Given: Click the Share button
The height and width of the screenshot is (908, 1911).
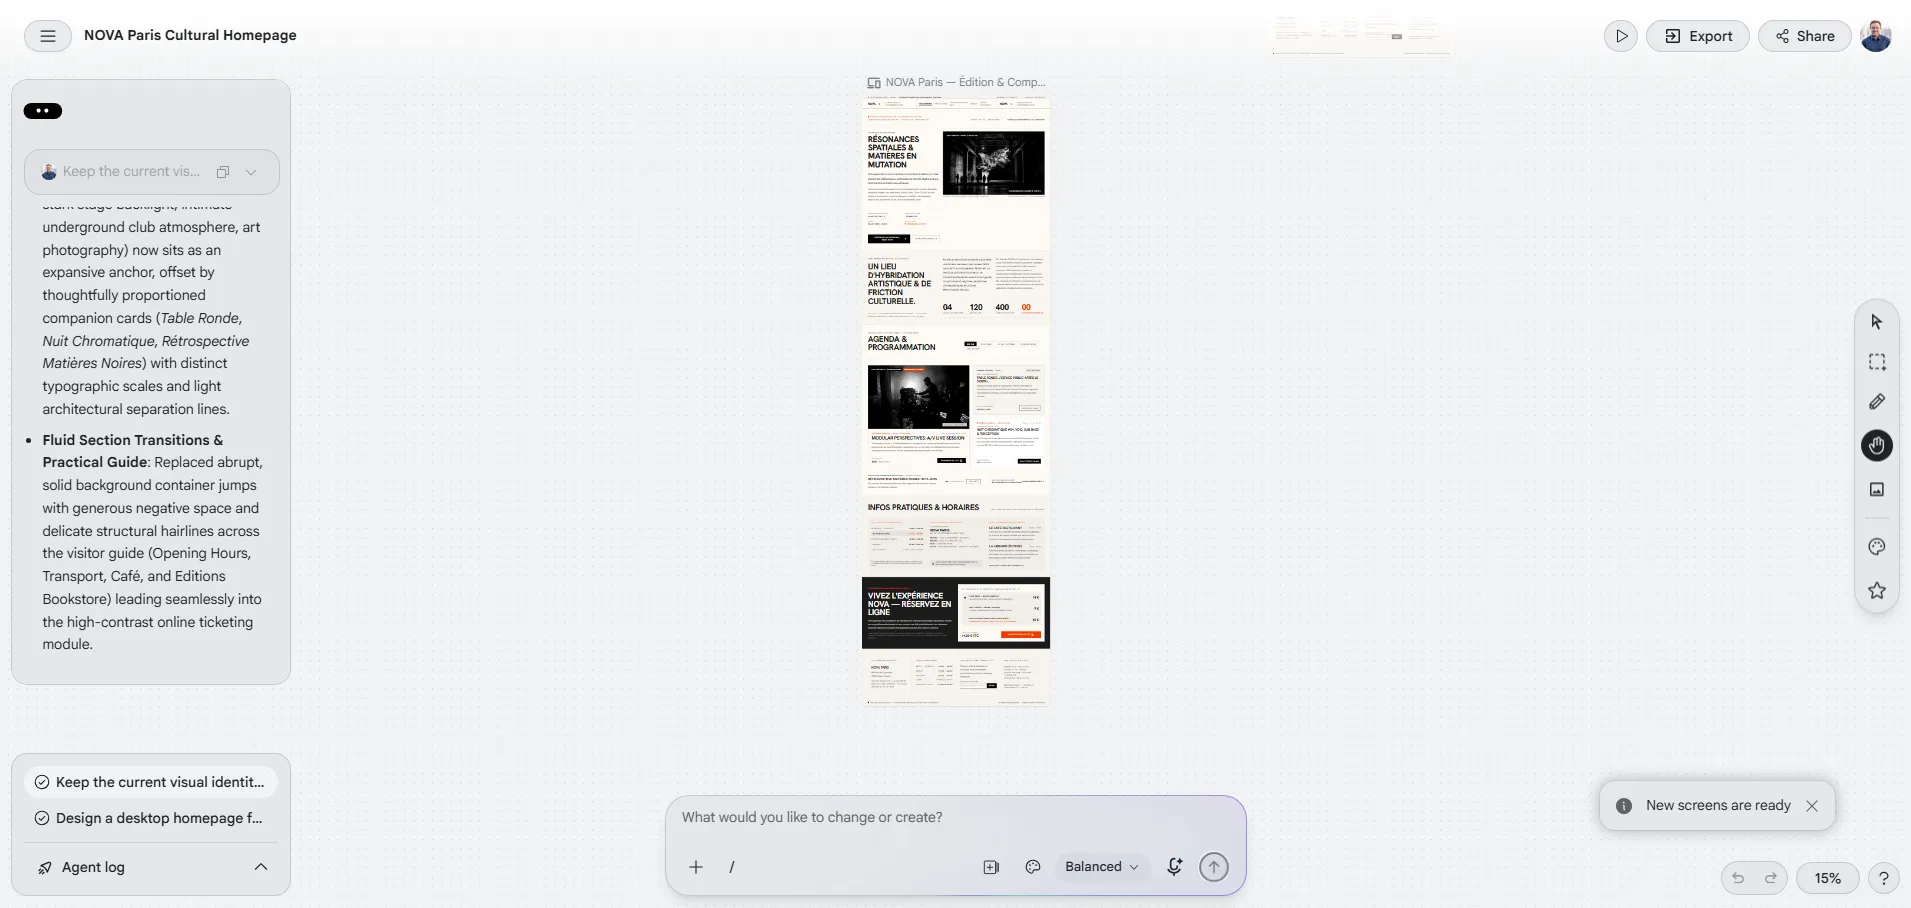Looking at the screenshot, I should pyautogui.click(x=1805, y=36).
